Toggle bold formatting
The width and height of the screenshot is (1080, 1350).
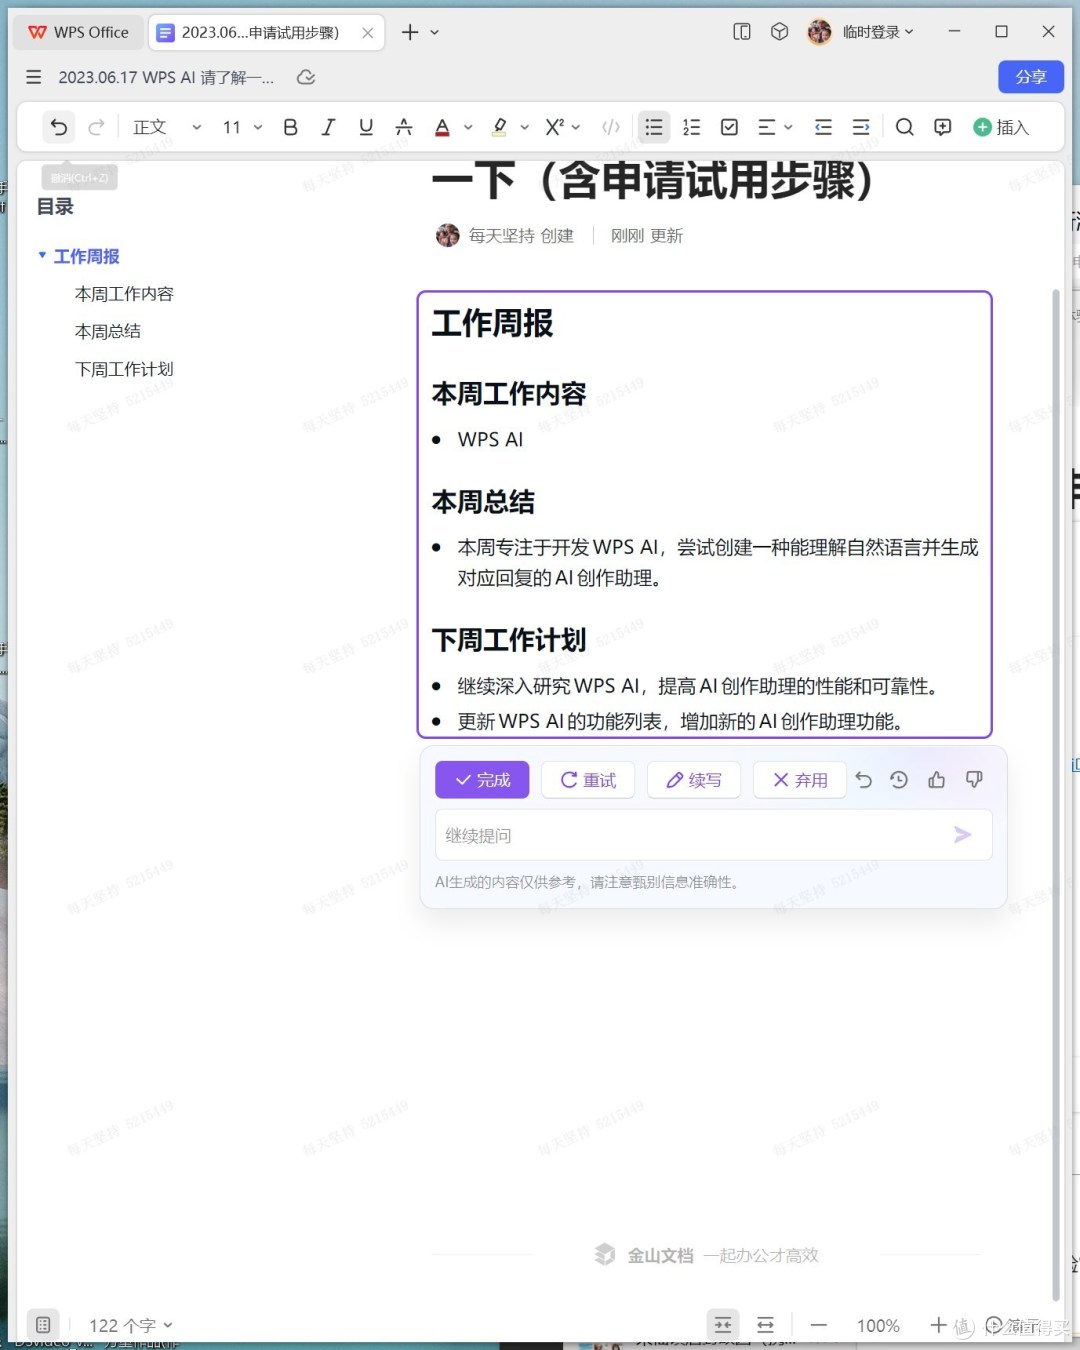tap(290, 127)
